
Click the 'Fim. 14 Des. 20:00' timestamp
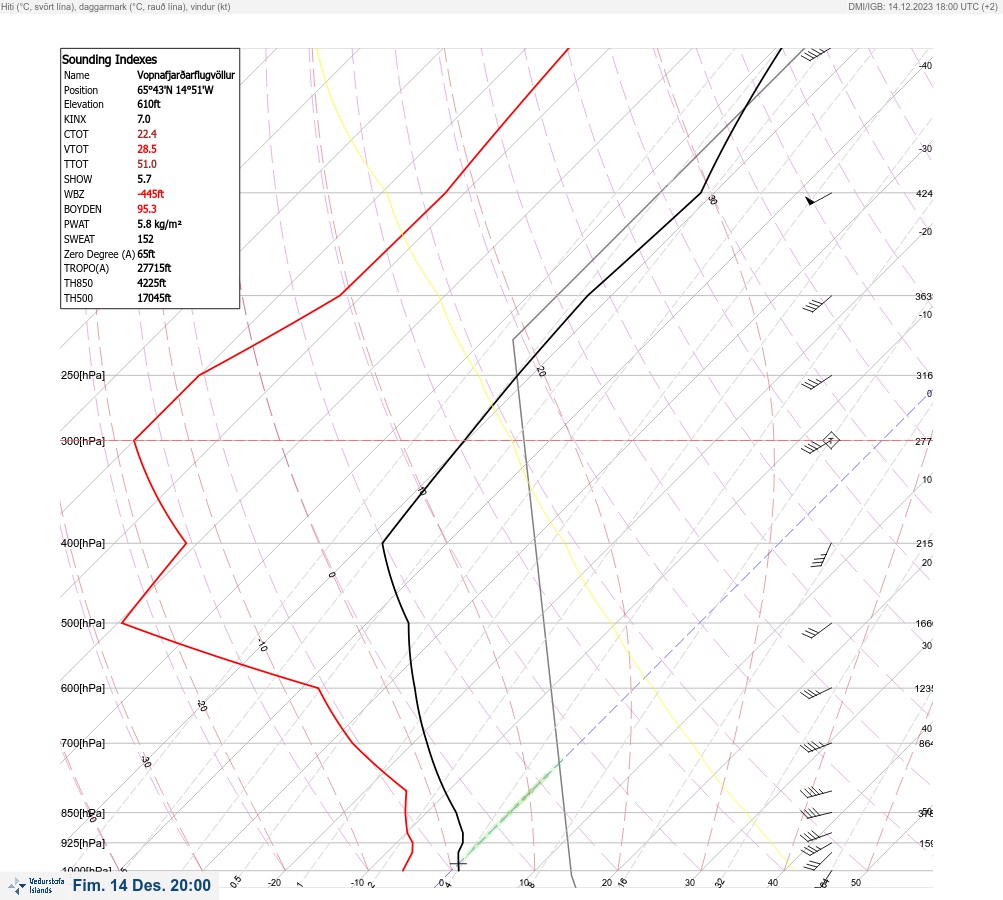(x=141, y=885)
